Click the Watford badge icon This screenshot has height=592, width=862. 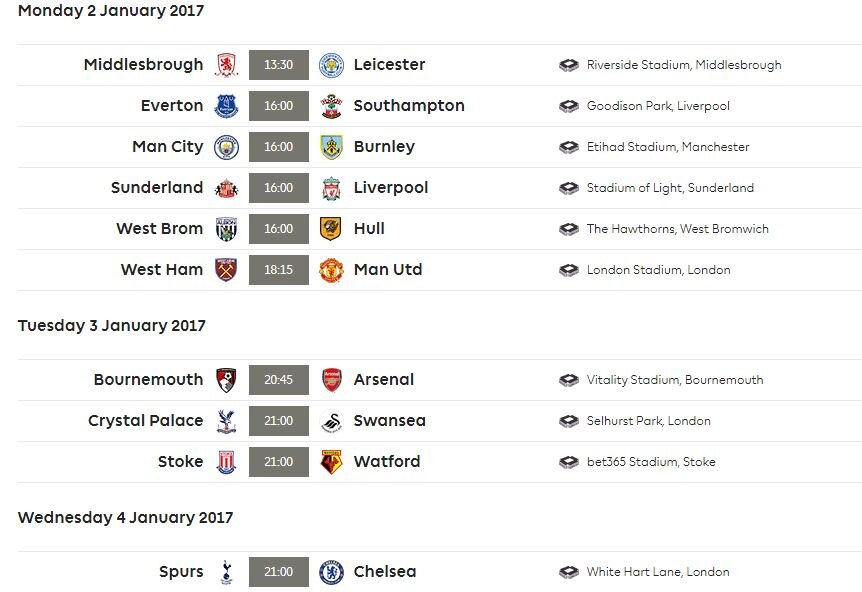tap(331, 462)
